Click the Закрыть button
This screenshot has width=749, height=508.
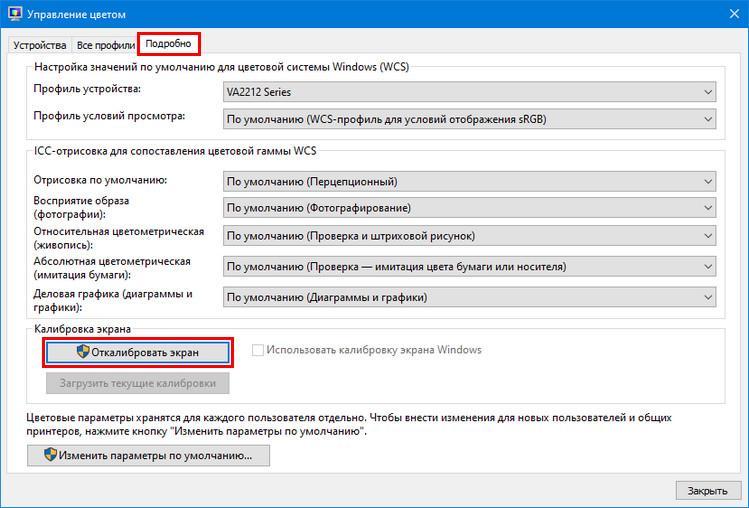[707, 490]
